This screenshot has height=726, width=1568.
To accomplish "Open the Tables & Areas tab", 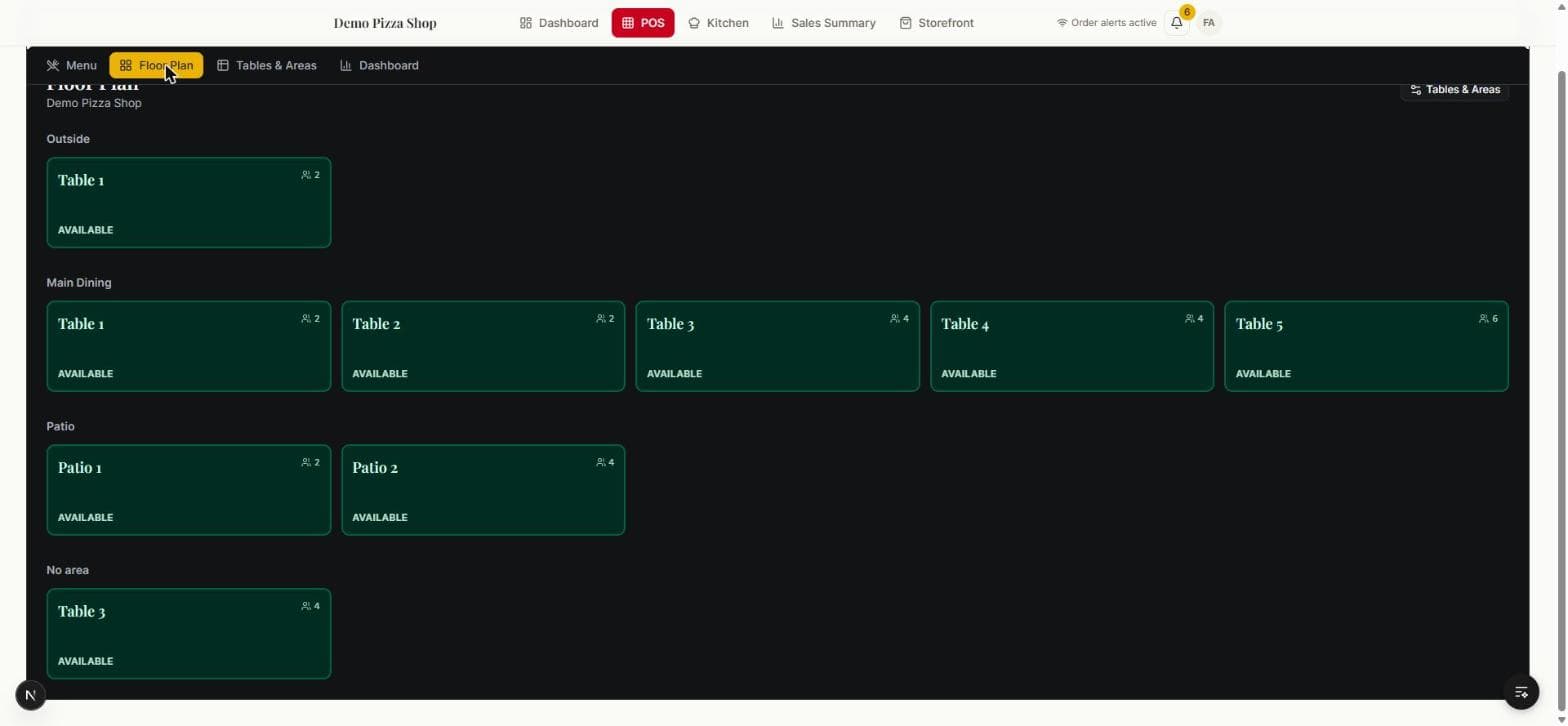I will (x=267, y=66).
